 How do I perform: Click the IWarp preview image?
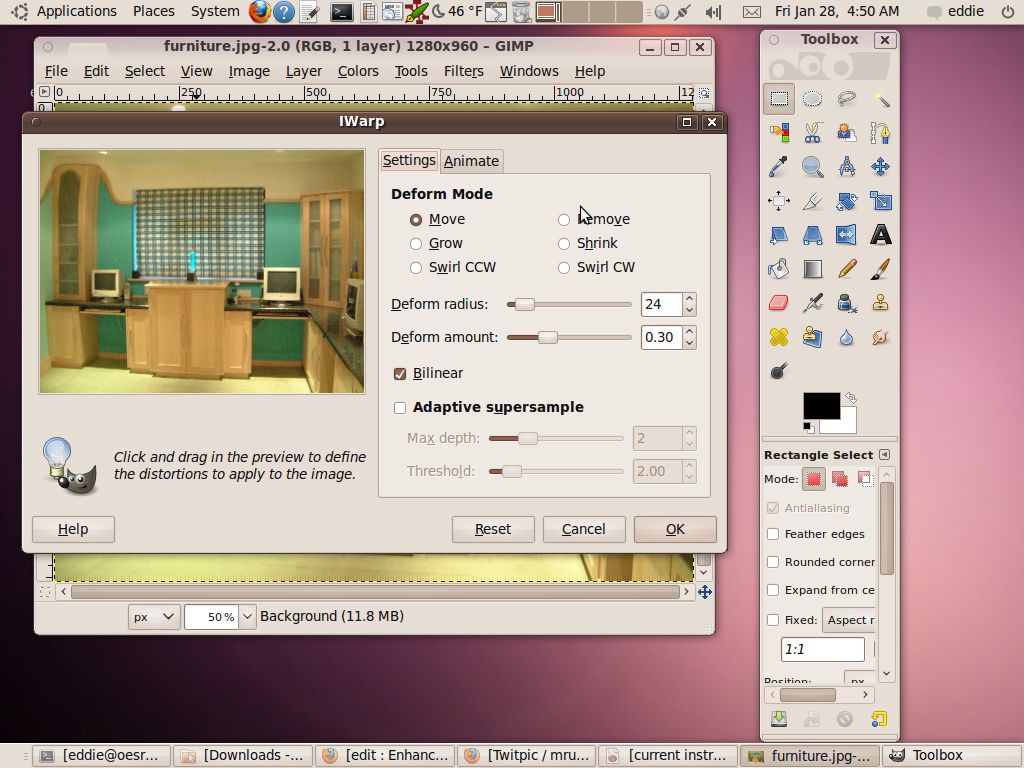202,272
